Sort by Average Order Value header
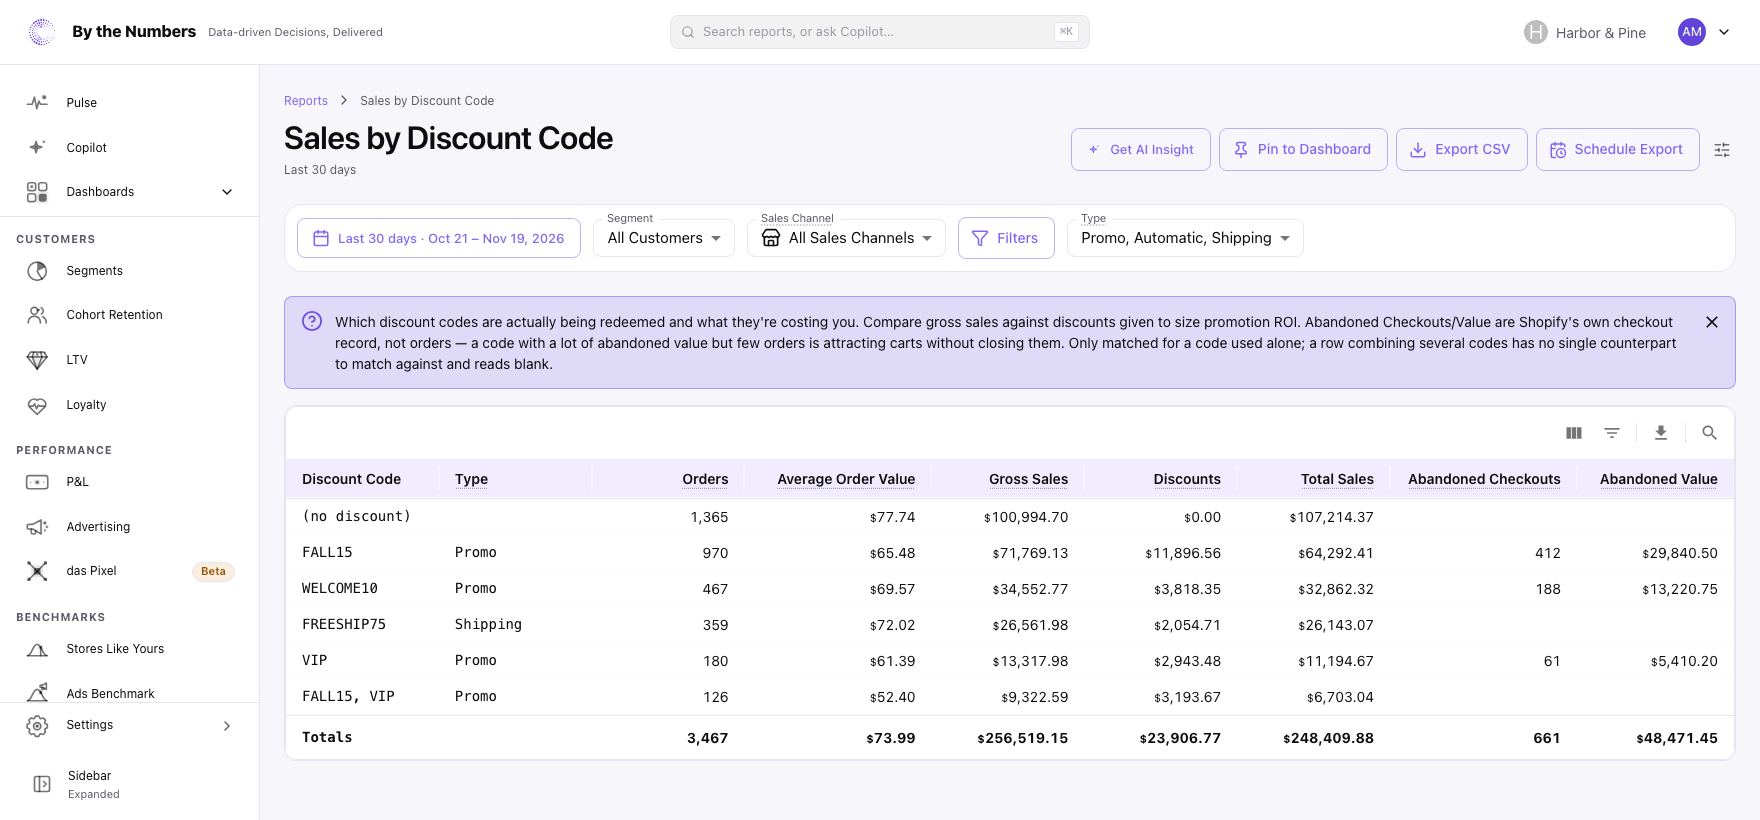Viewport: 1760px width, 820px height. coord(846,480)
